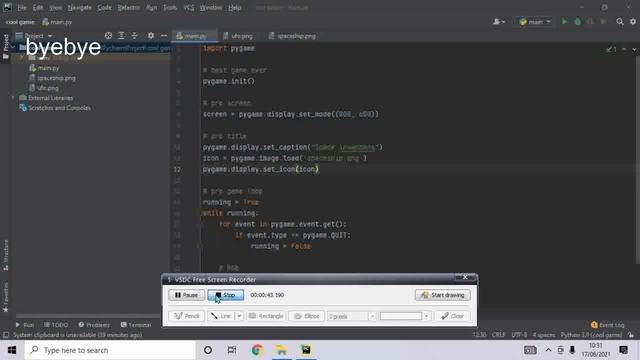Start debugging with the bug icon
The height and width of the screenshot is (360, 640).
577,22
